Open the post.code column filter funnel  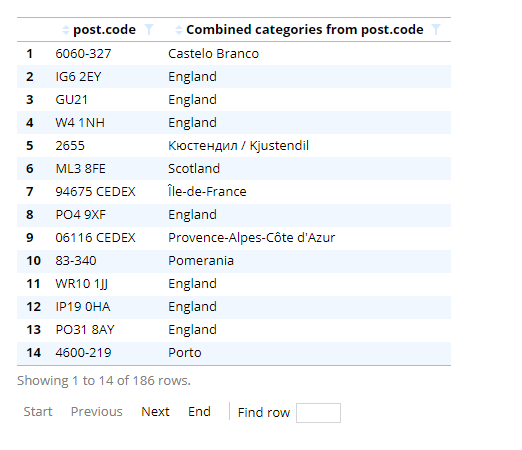149,30
